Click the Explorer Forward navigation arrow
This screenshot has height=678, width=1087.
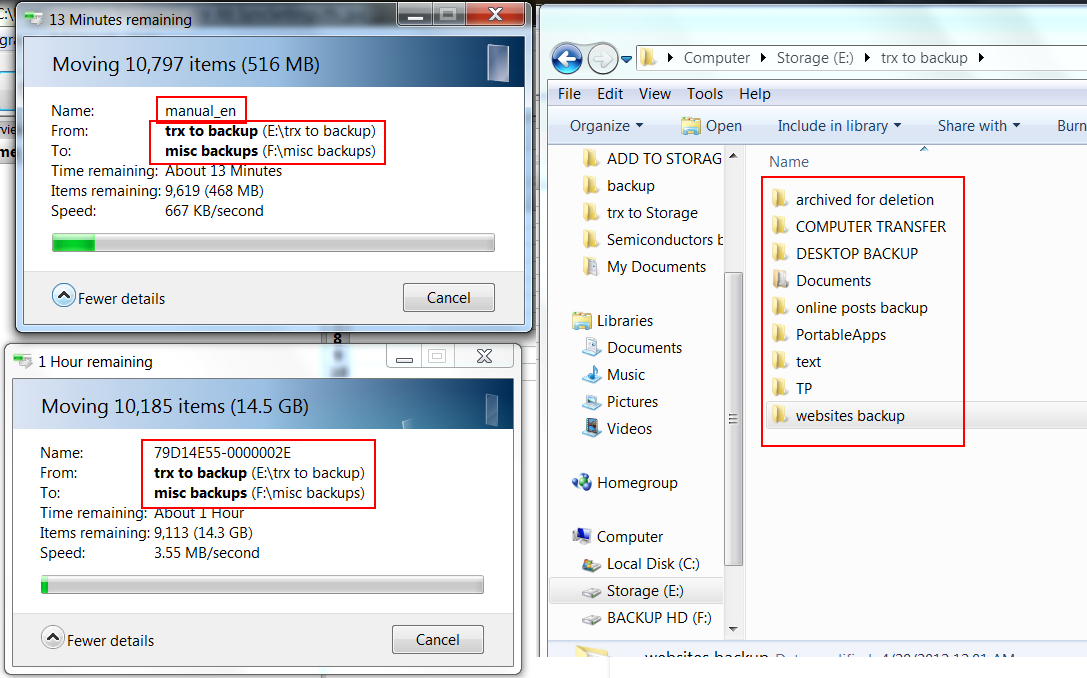[602, 59]
